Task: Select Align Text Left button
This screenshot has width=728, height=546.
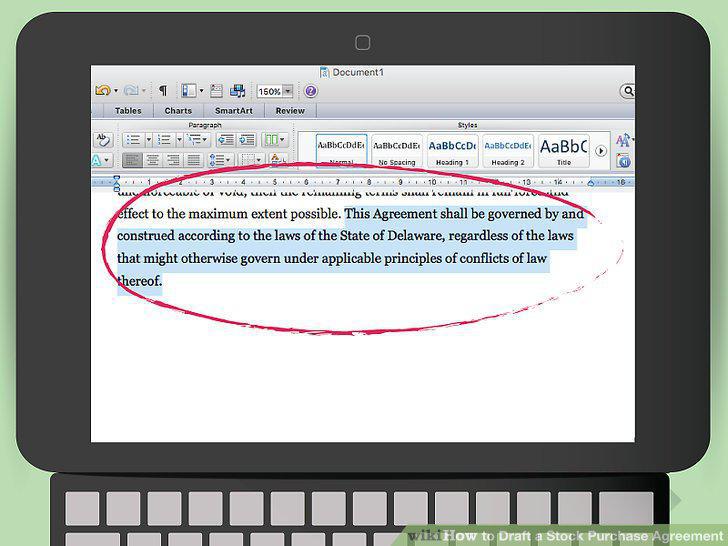Action: tap(132, 161)
